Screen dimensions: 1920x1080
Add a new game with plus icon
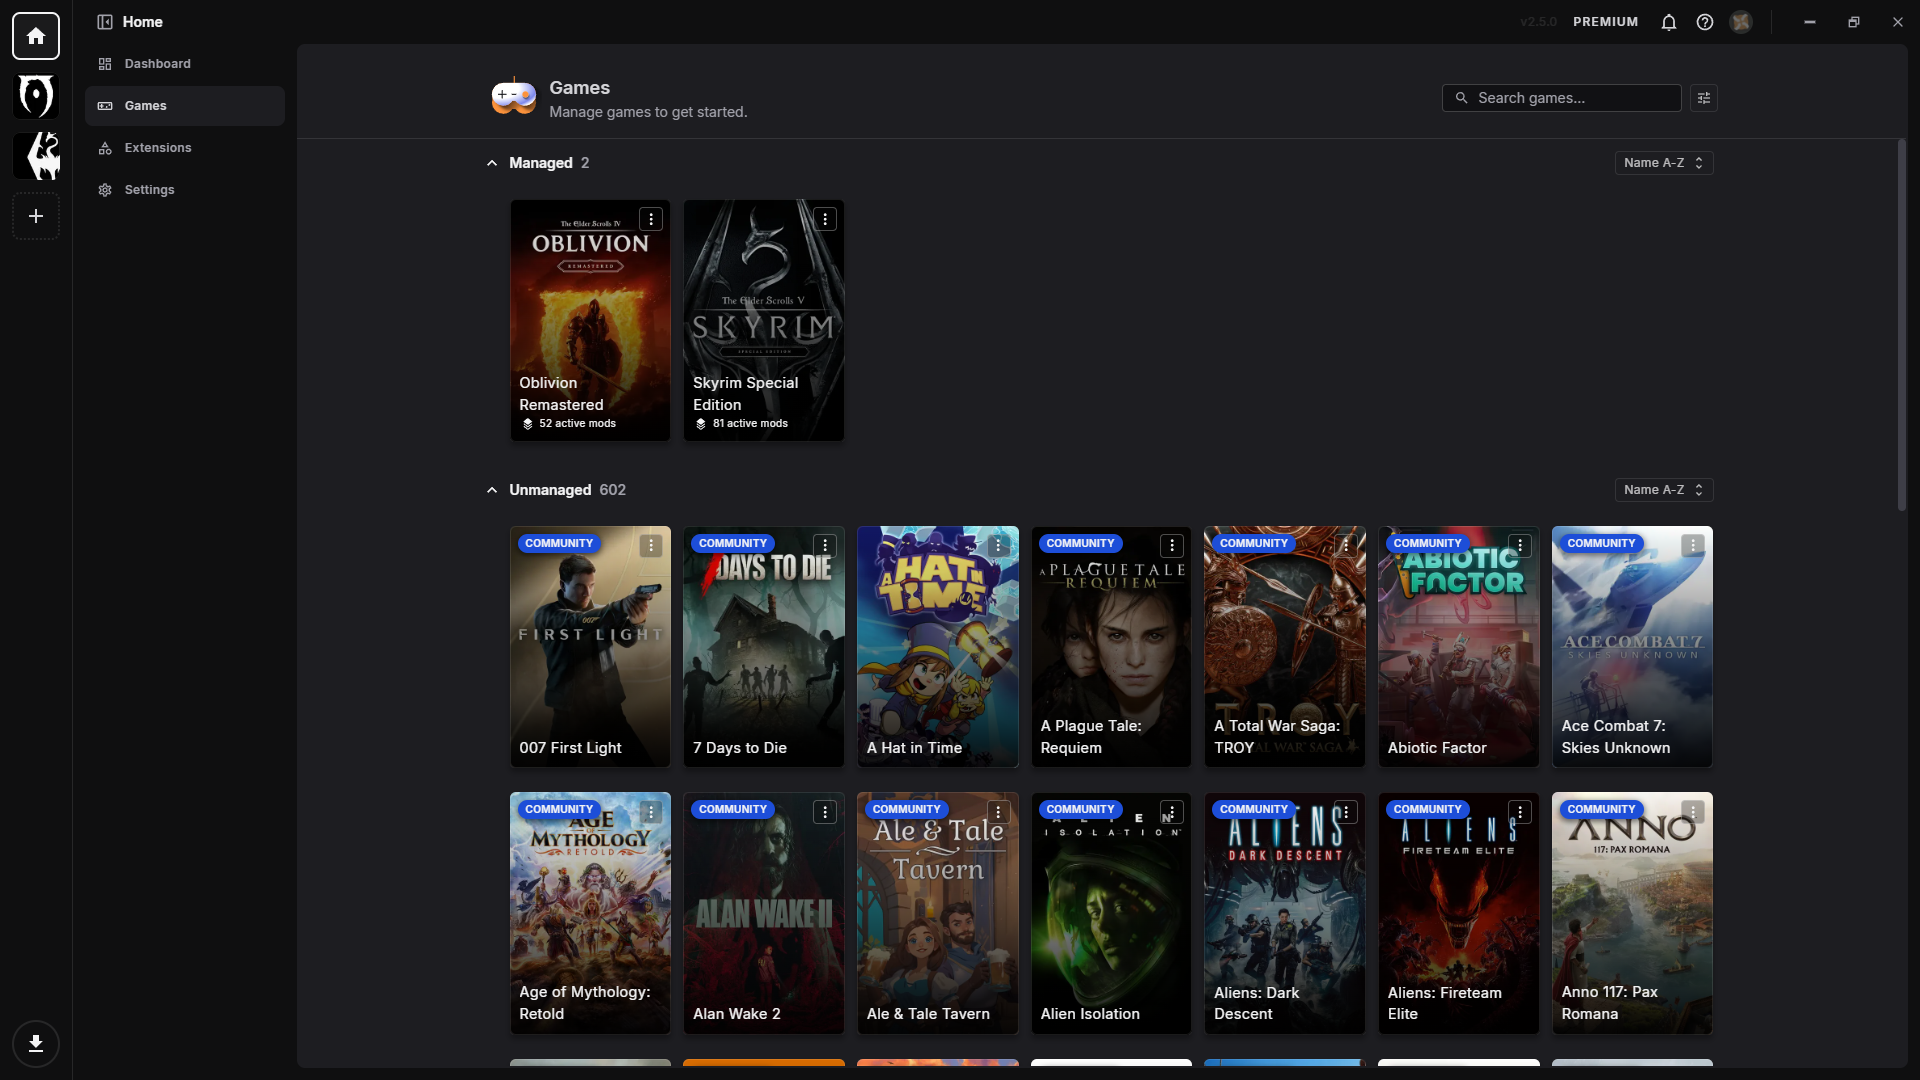tap(36, 216)
